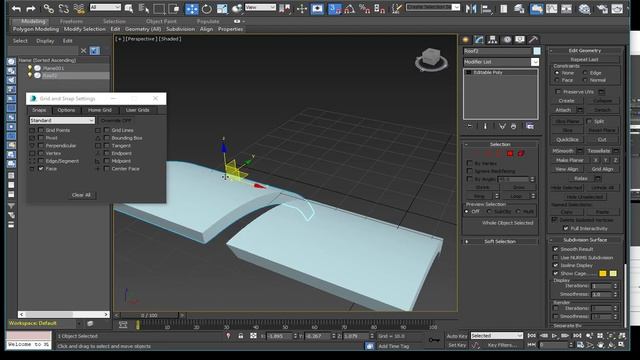This screenshot has height=360, width=640.
Task: Click the Unlink Selection icon
Action: [x=64, y=9]
